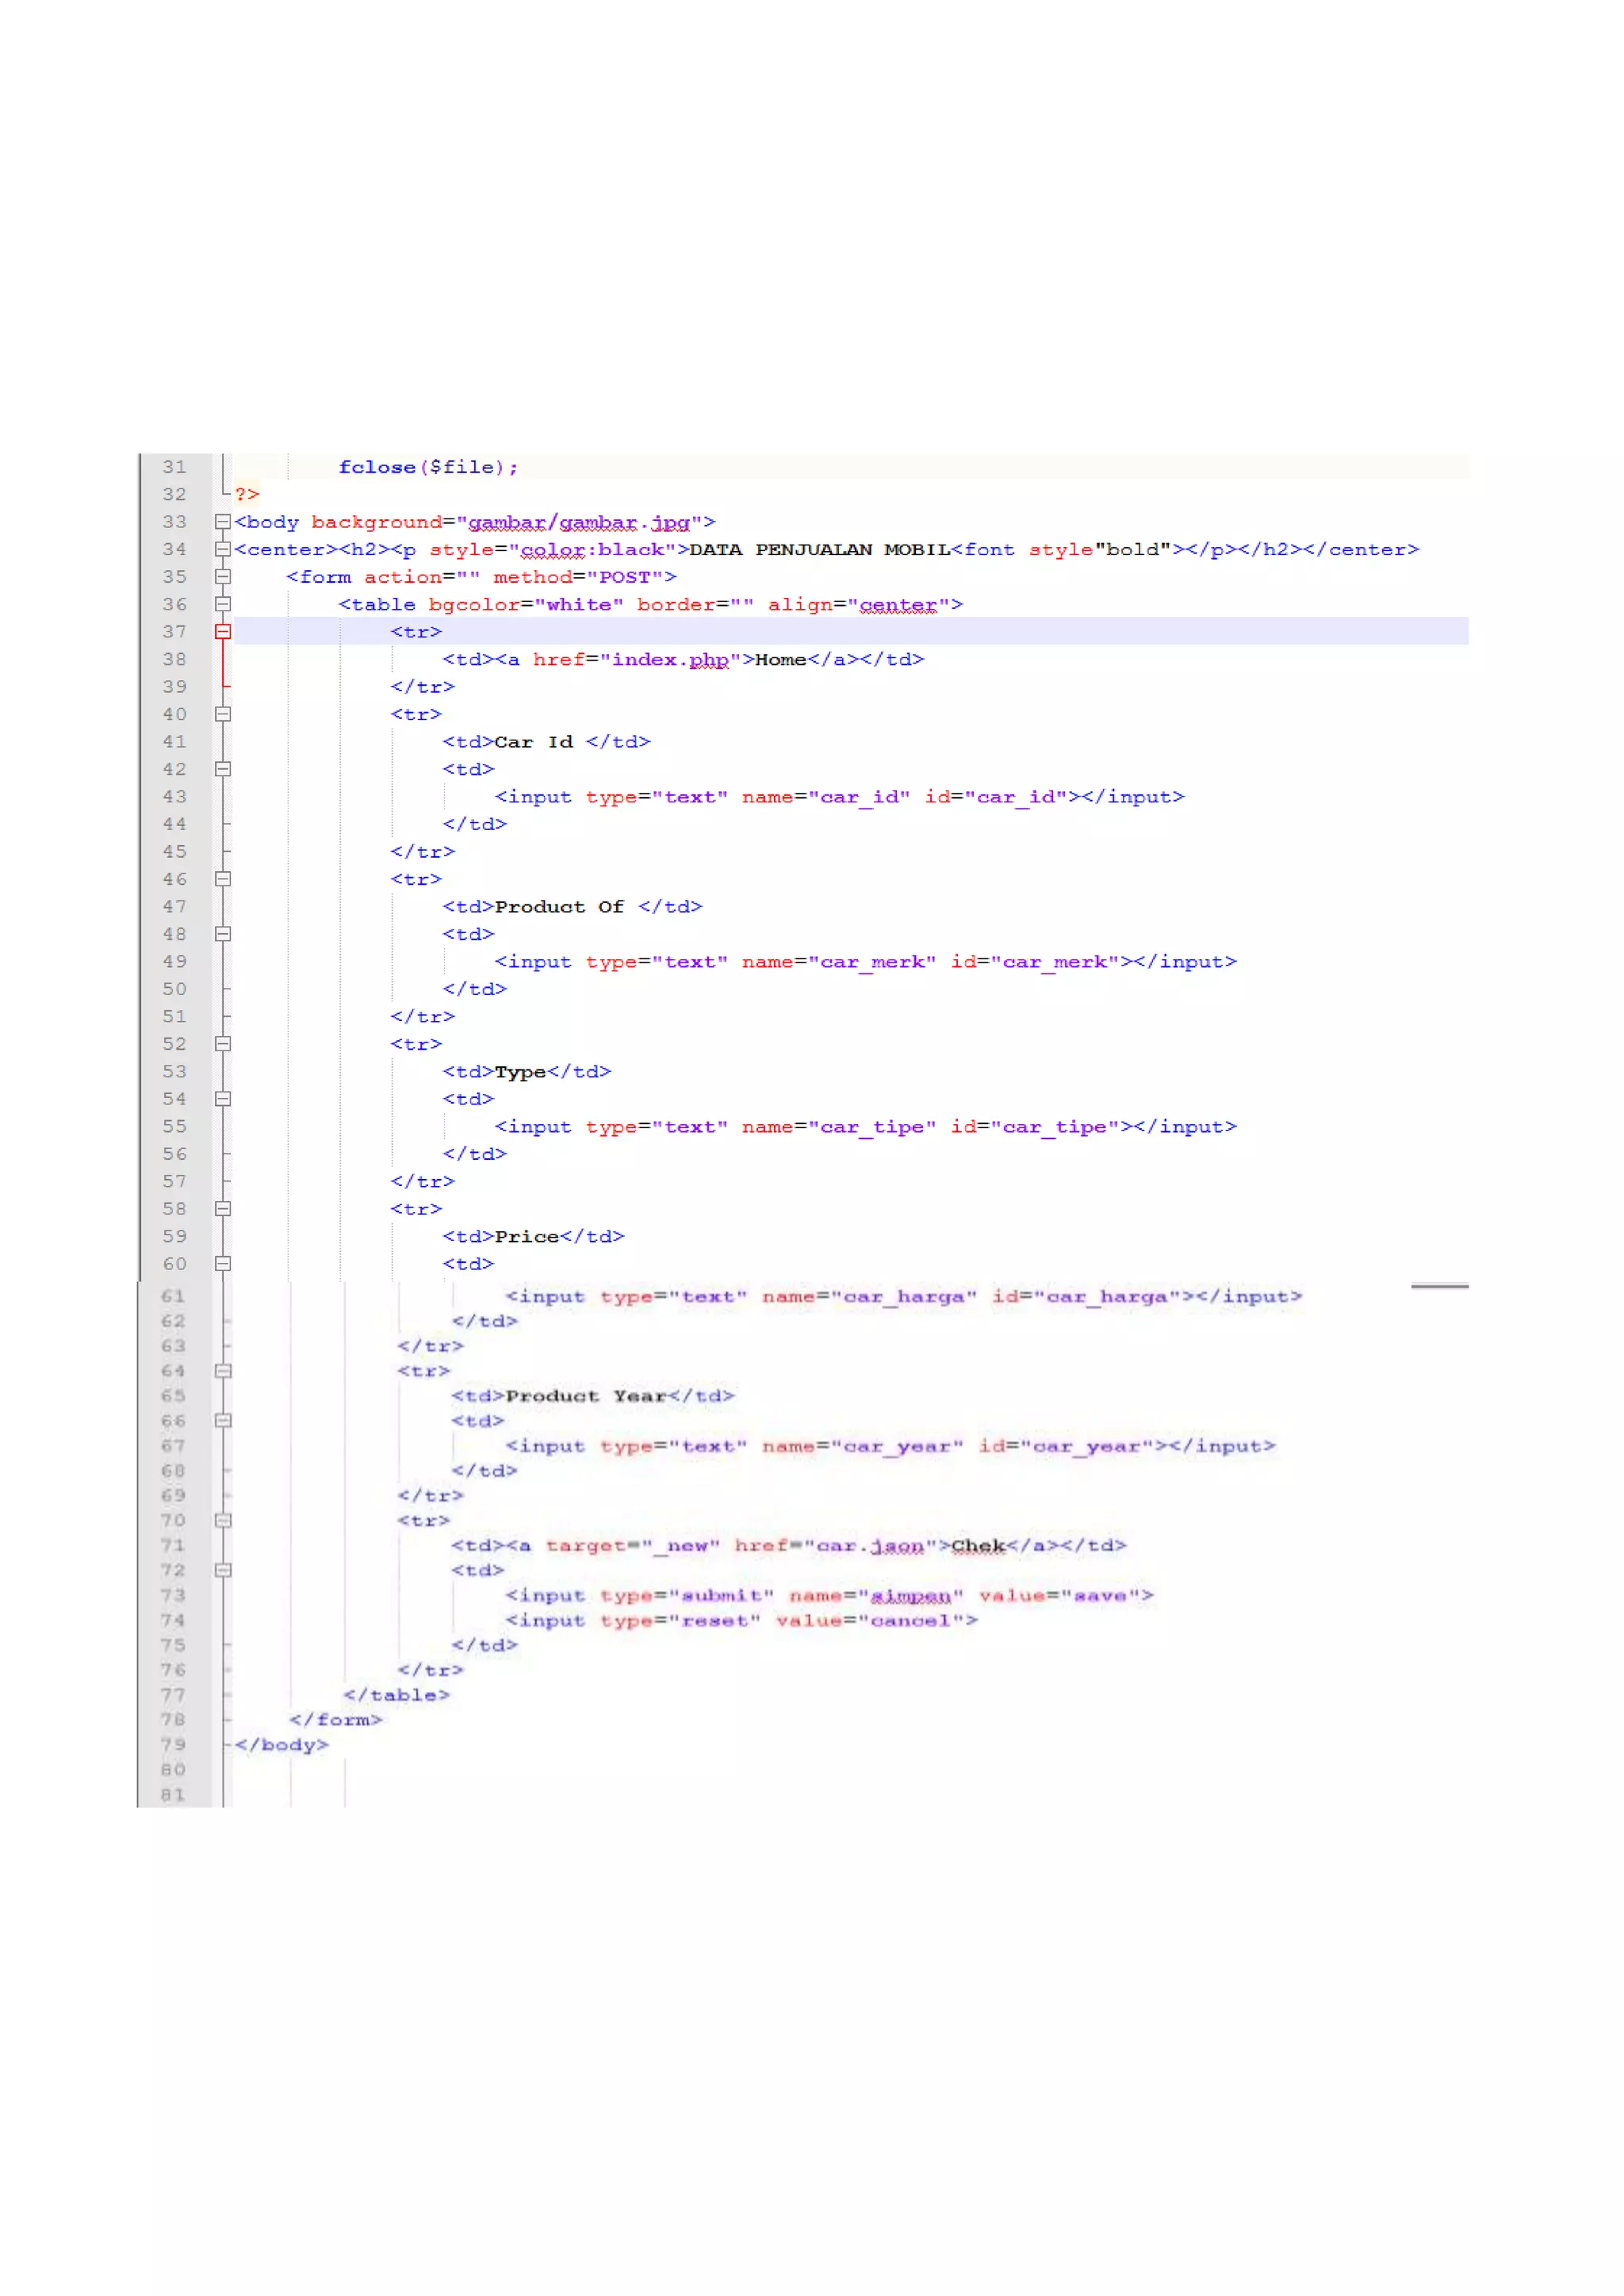Viewport: 1624px width, 2296px height.
Task: Click the bgcolor="white" attribute
Action: (526, 605)
